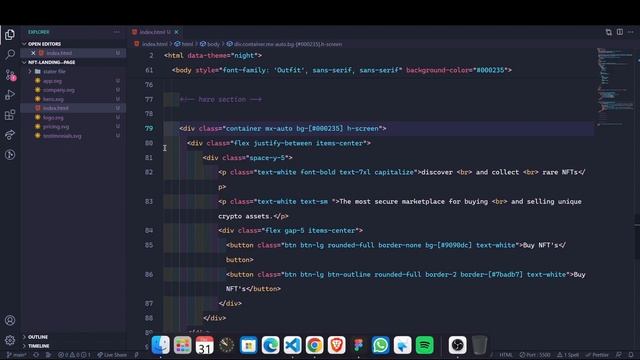Open Source Control view with pending badge
The width and height of the screenshot is (640, 360).
click(10, 75)
